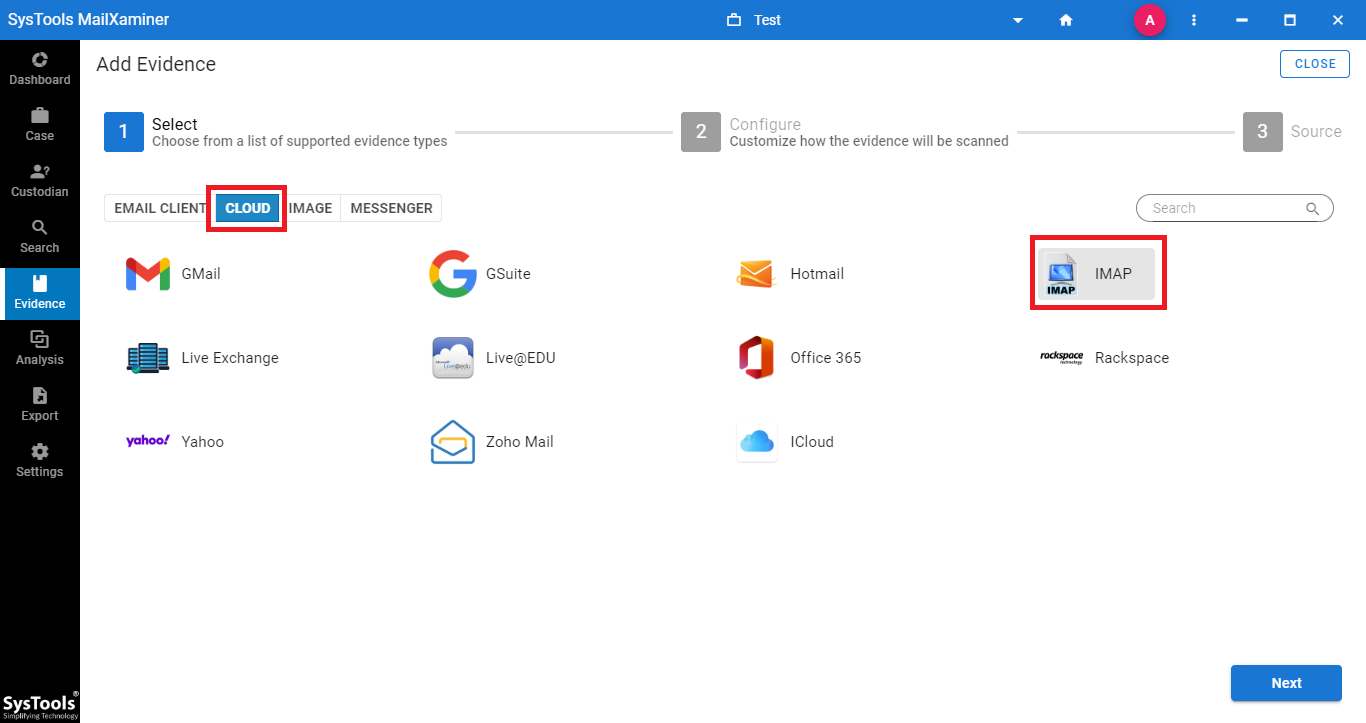Open the Dashboard sidebar icon
This screenshot has height=723, width=1366.
click(x=40, y=60)
